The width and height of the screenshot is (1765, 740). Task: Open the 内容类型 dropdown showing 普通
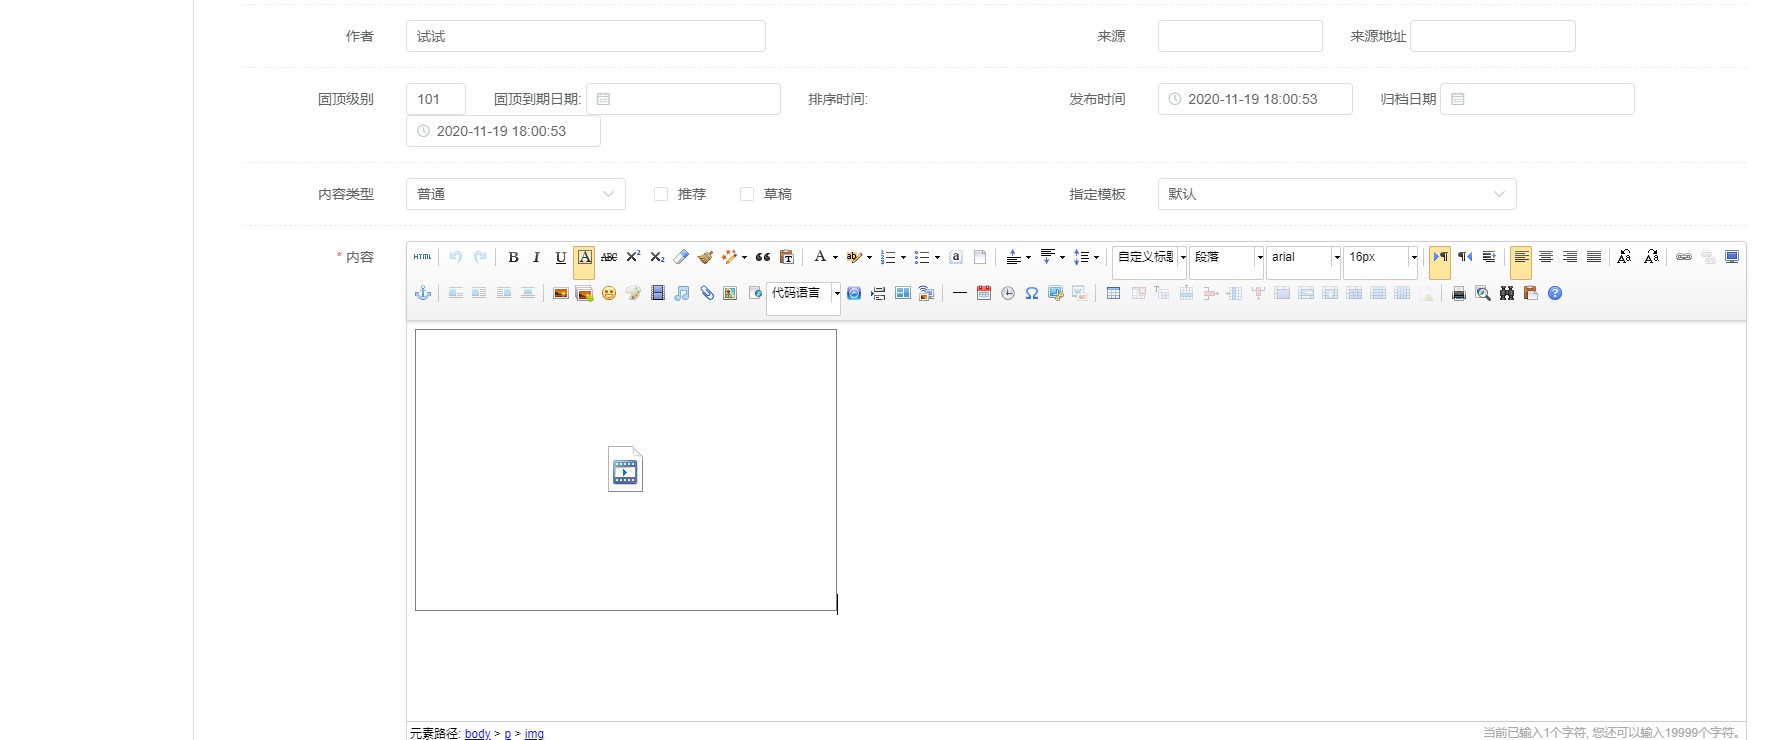tap(515, 194)
